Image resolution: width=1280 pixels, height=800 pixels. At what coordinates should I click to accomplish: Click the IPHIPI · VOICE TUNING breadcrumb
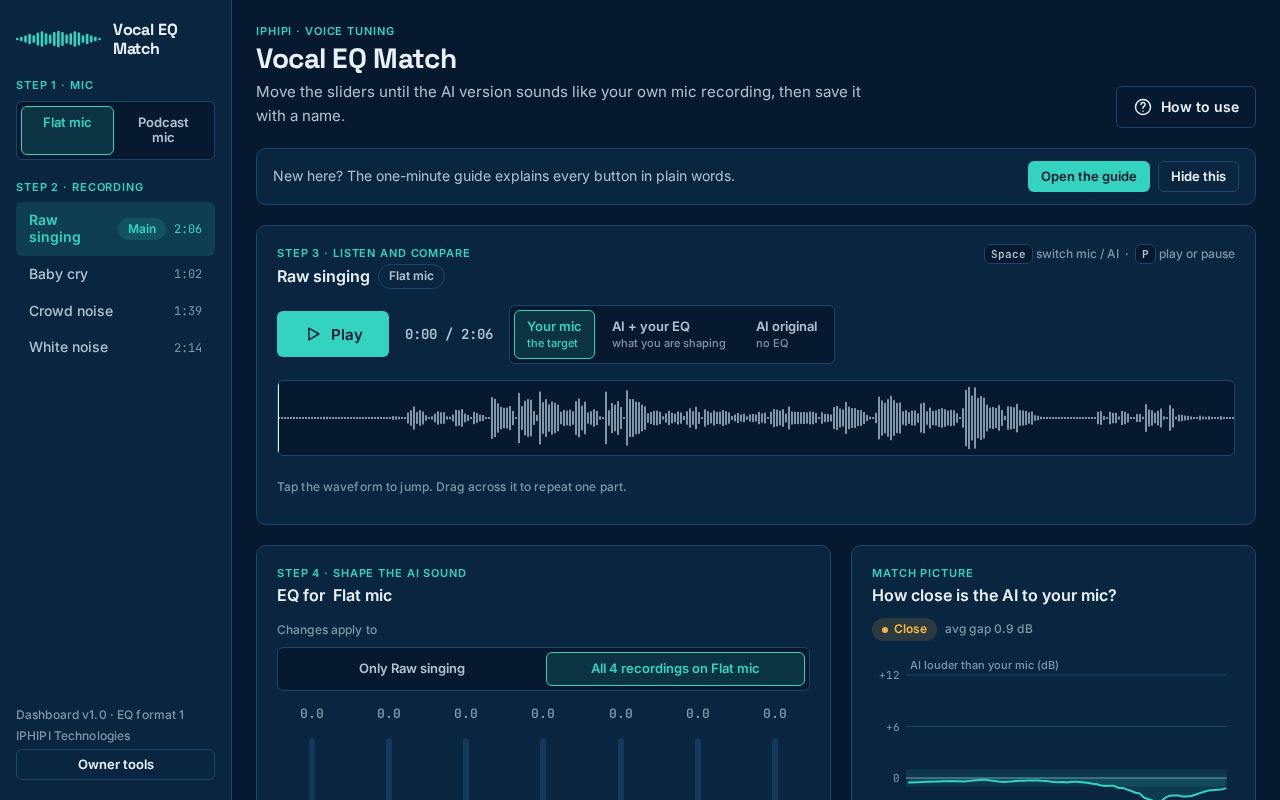click(x=325, y=31)
